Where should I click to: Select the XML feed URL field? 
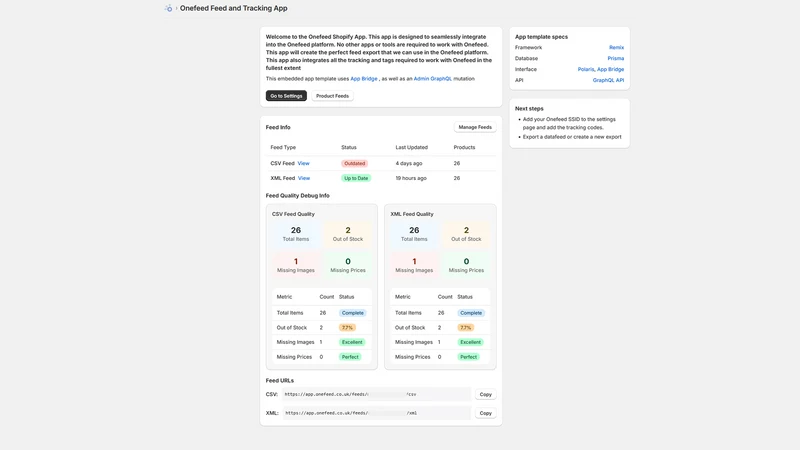pos(377,413)
